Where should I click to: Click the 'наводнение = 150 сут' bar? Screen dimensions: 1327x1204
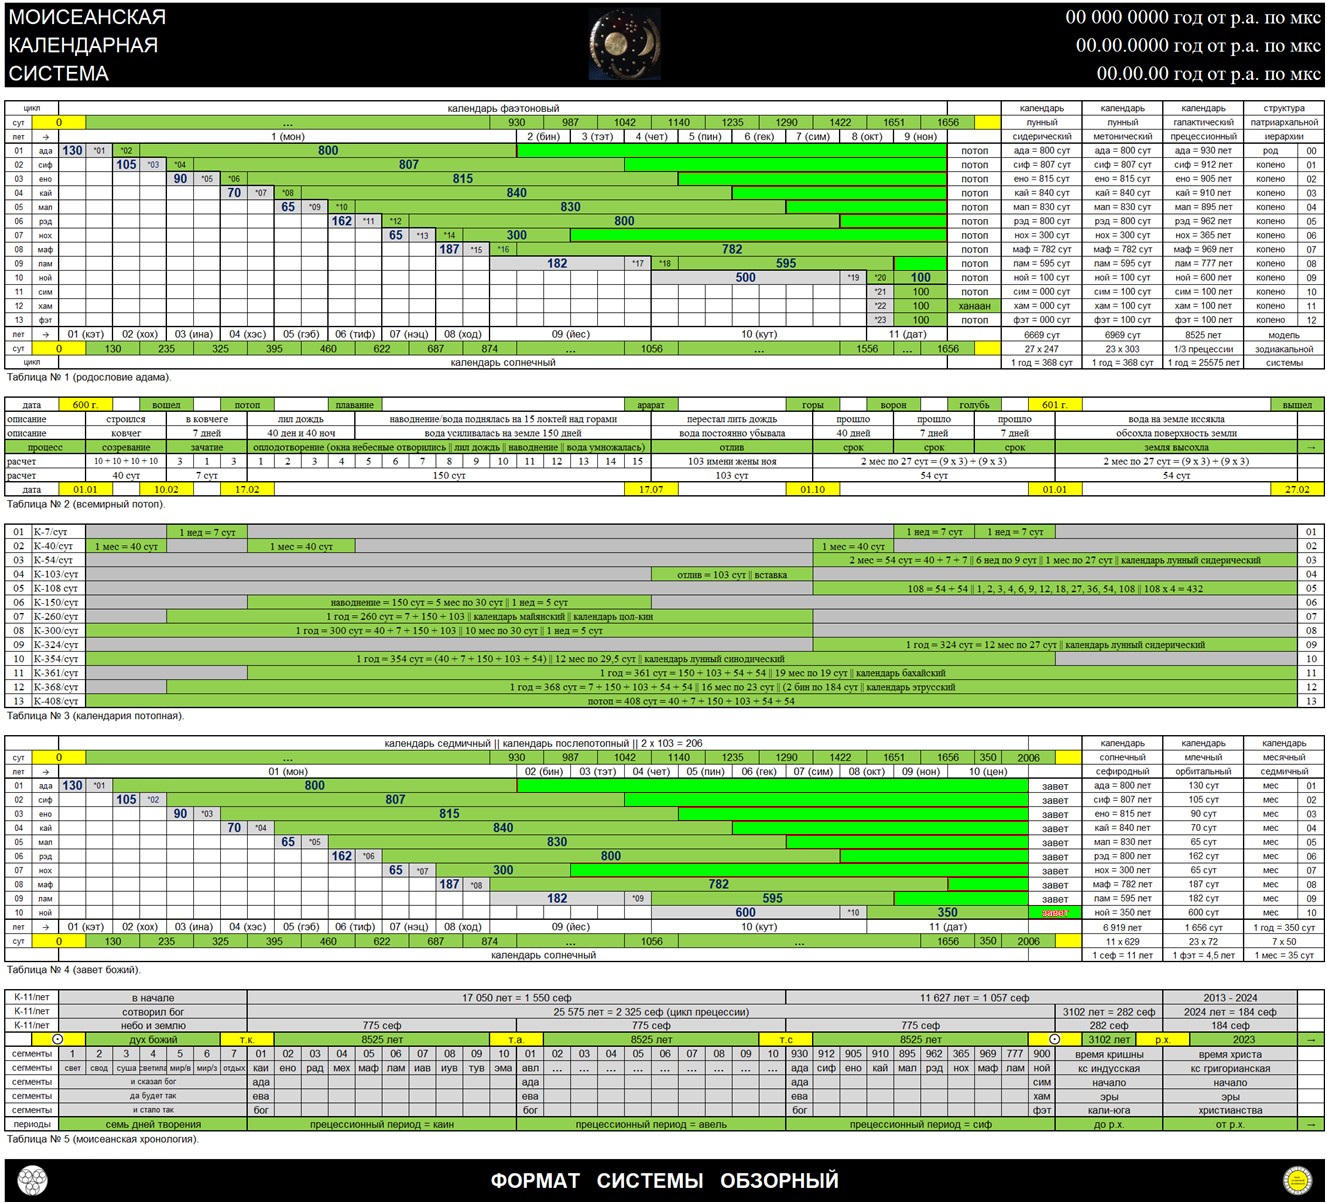[x=449, y=603]
